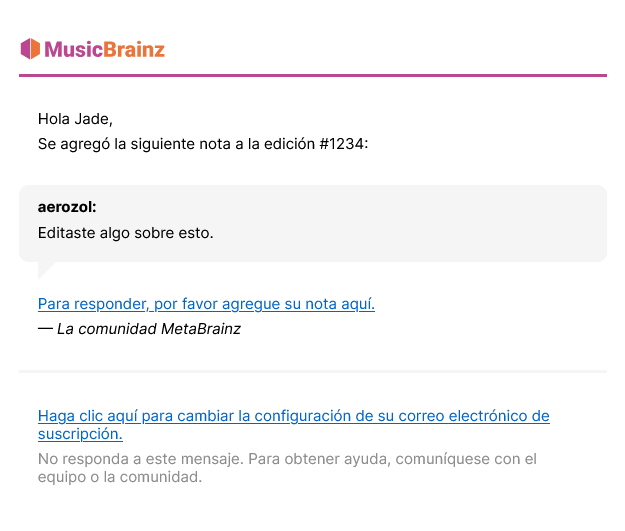Click the MusicBrainz hexagon logo icon

click(x=30, y=49)
